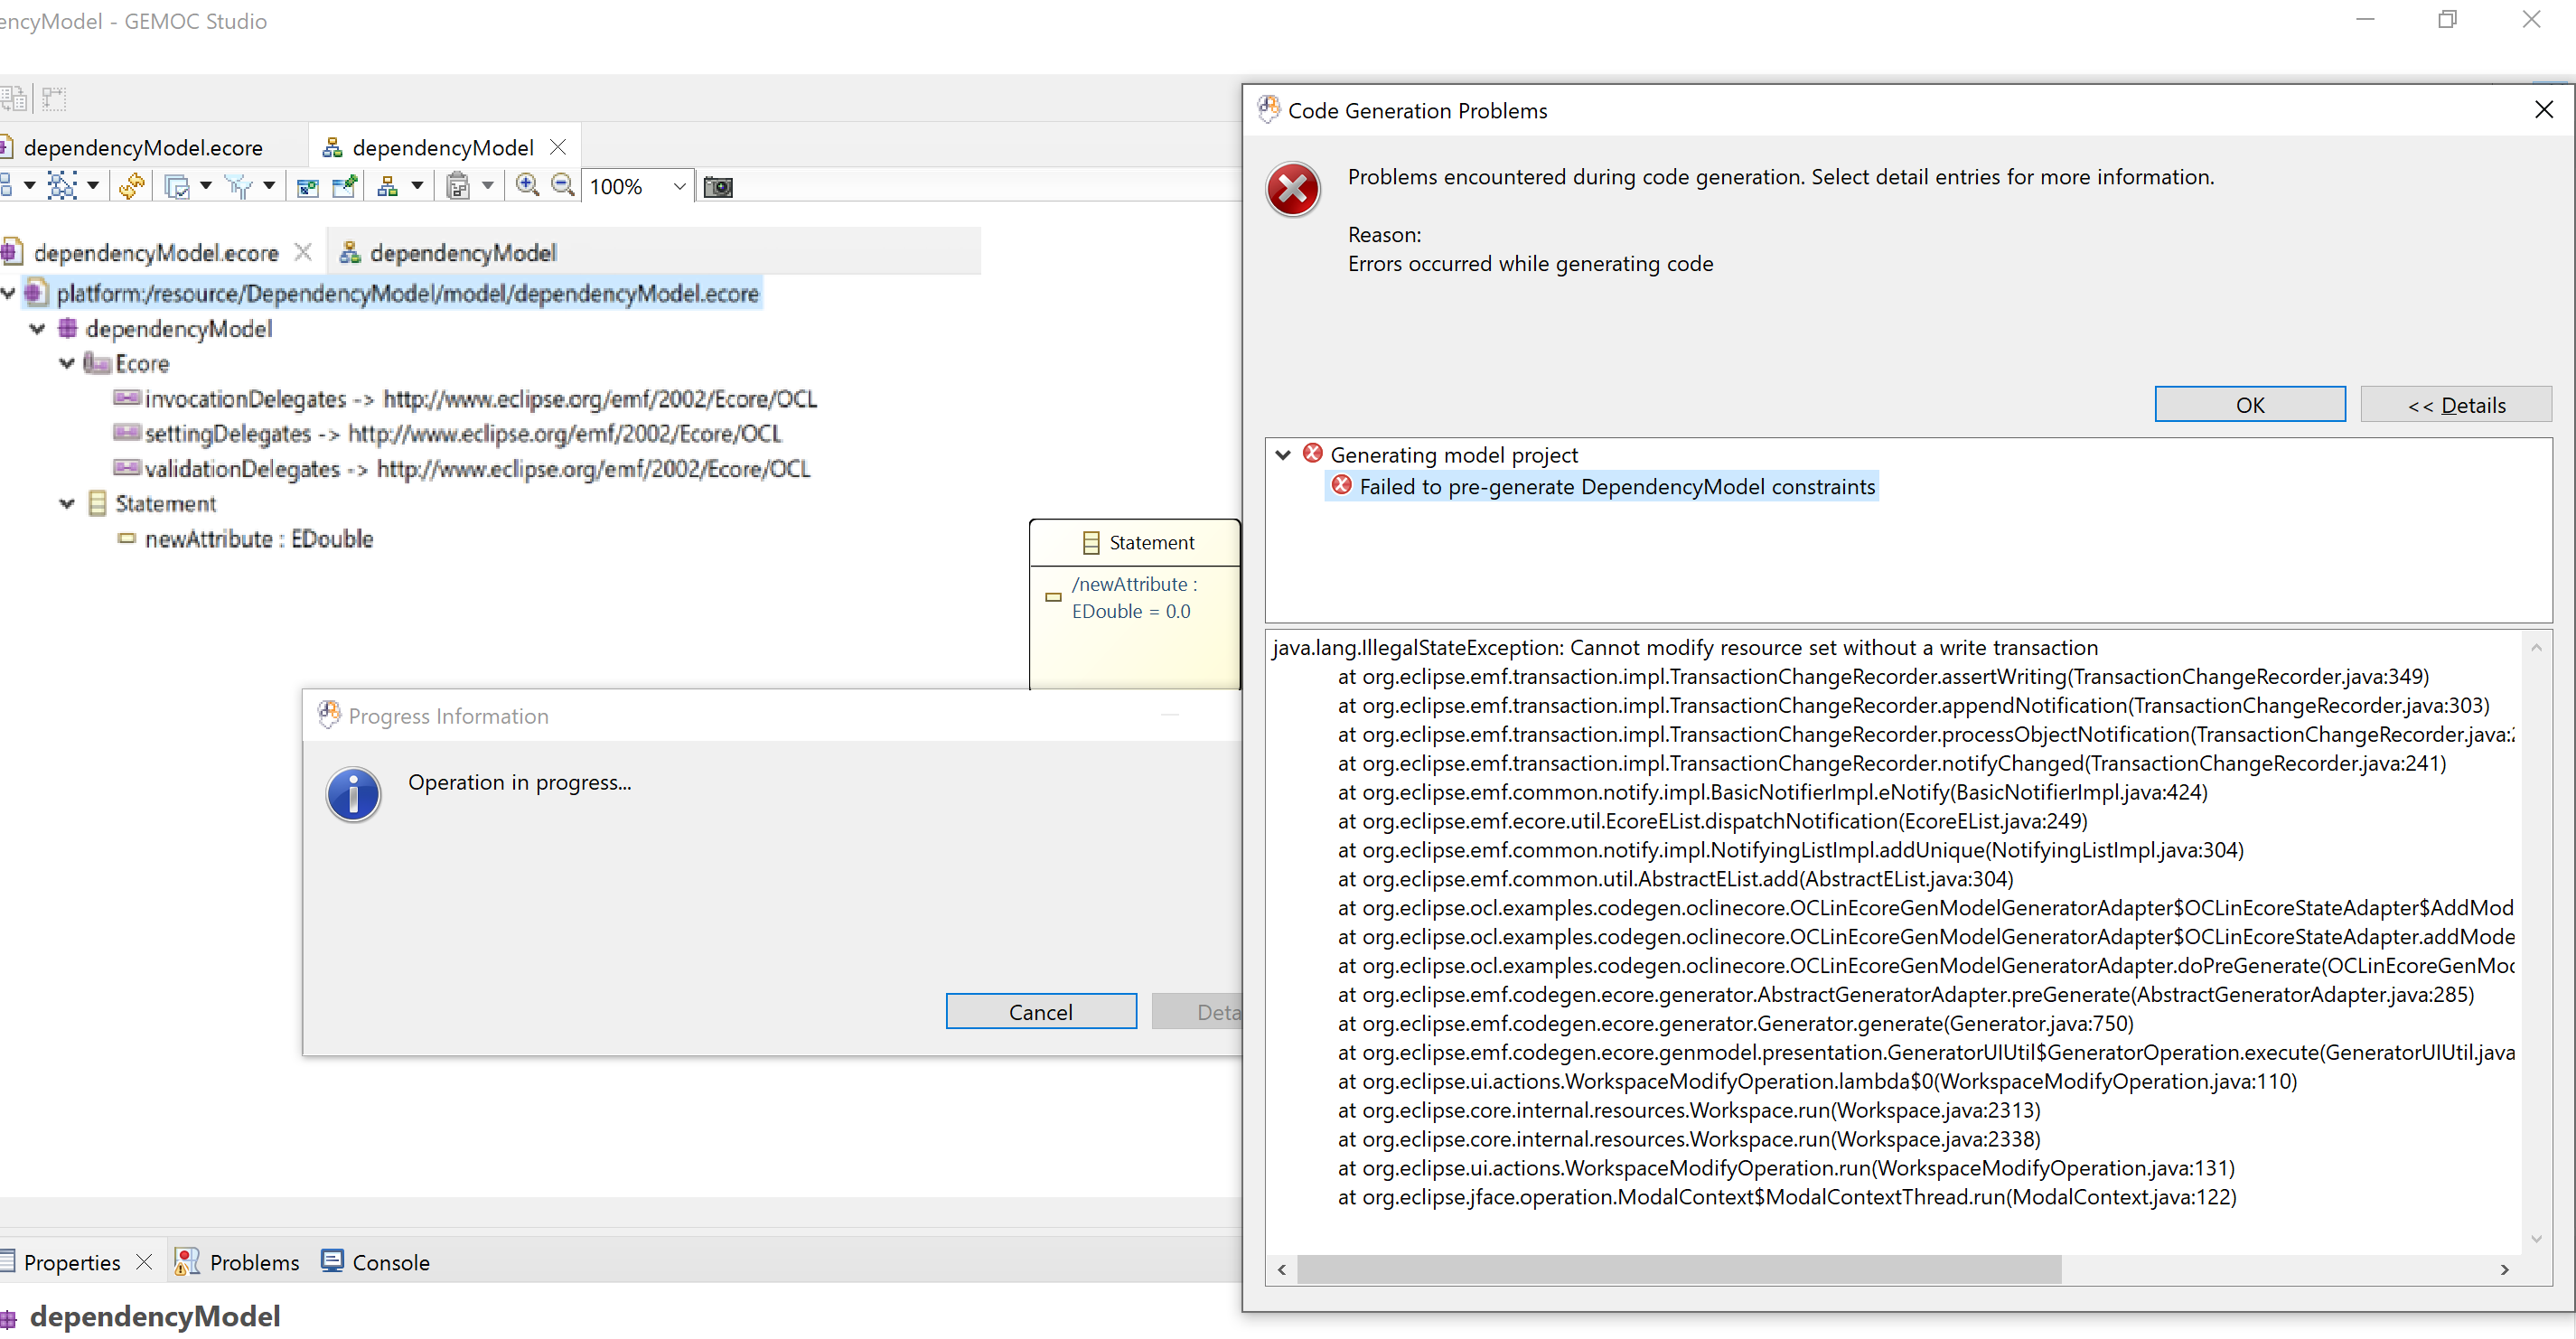Click the show/hide window icon left of pin

pyautogui.click(x=308, y=186)
